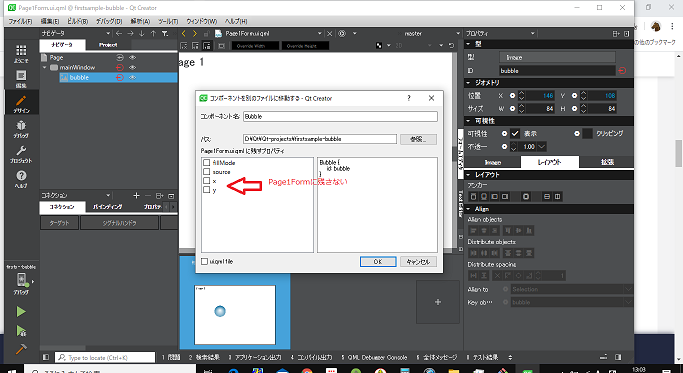Click split icon in properties panel header
This screenshot has width=683, height=373.
pyautogui.click(x=615, y=34)
